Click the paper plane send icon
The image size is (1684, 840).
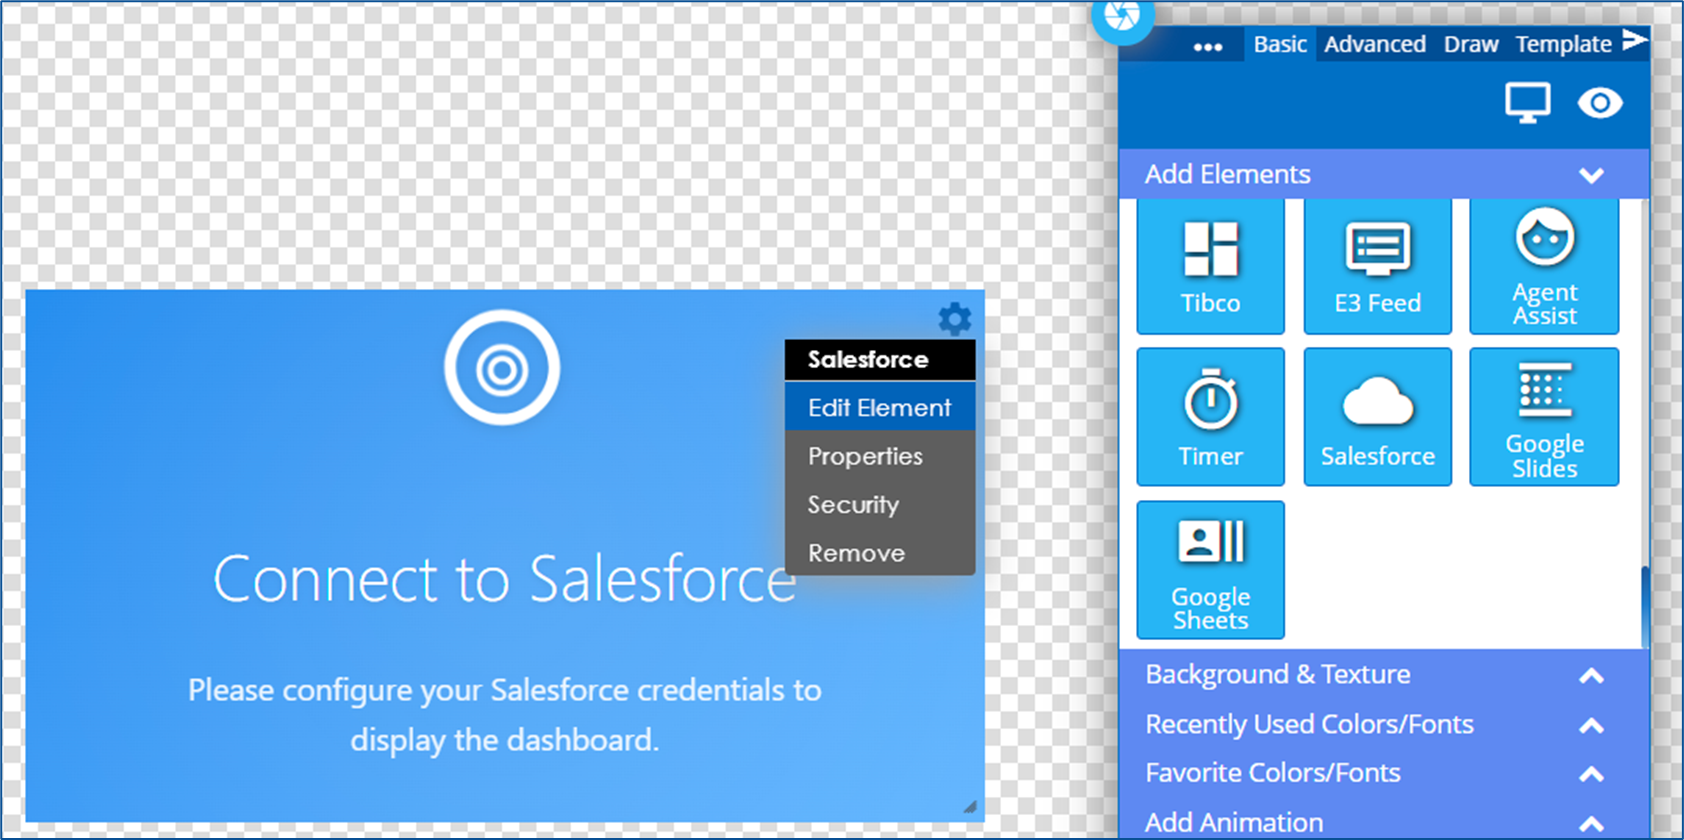(x=1634, y=39)
